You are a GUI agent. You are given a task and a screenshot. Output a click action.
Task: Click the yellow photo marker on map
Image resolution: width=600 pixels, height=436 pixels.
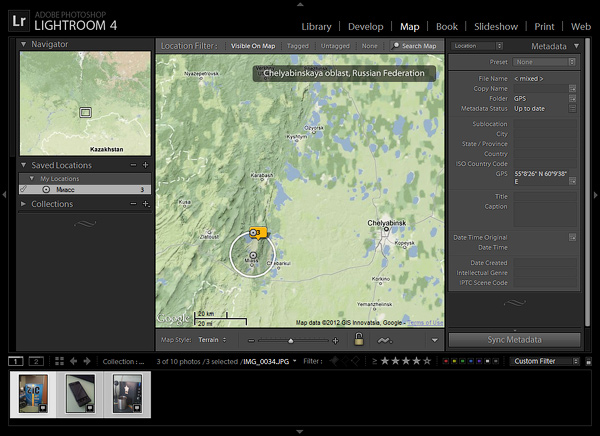point(258,233)
